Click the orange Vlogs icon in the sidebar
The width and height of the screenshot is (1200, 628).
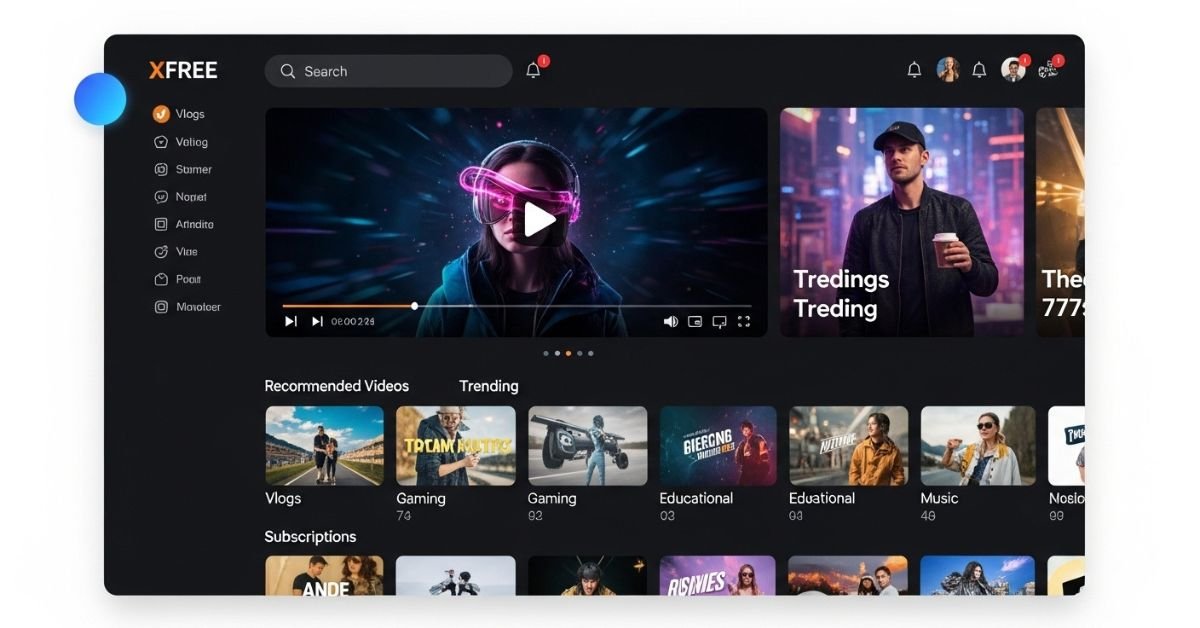[x=161, y=114]
